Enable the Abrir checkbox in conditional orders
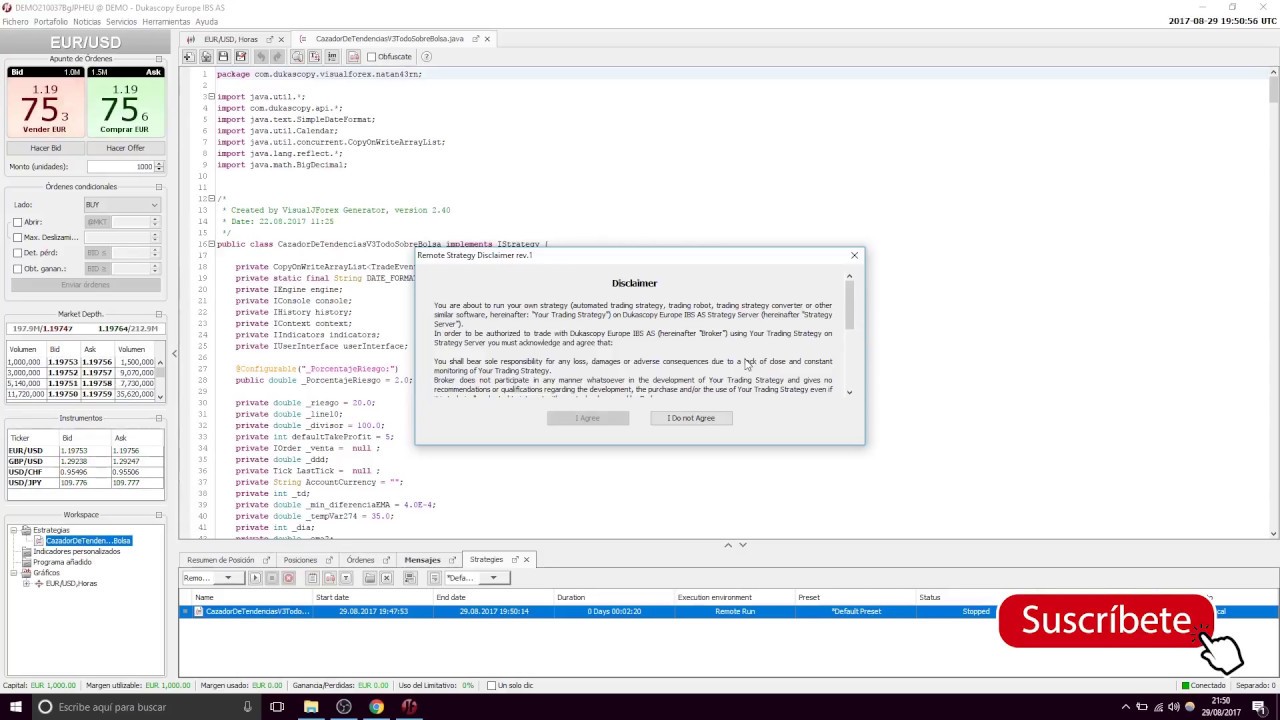1280x720 pixels. [17, 222]
